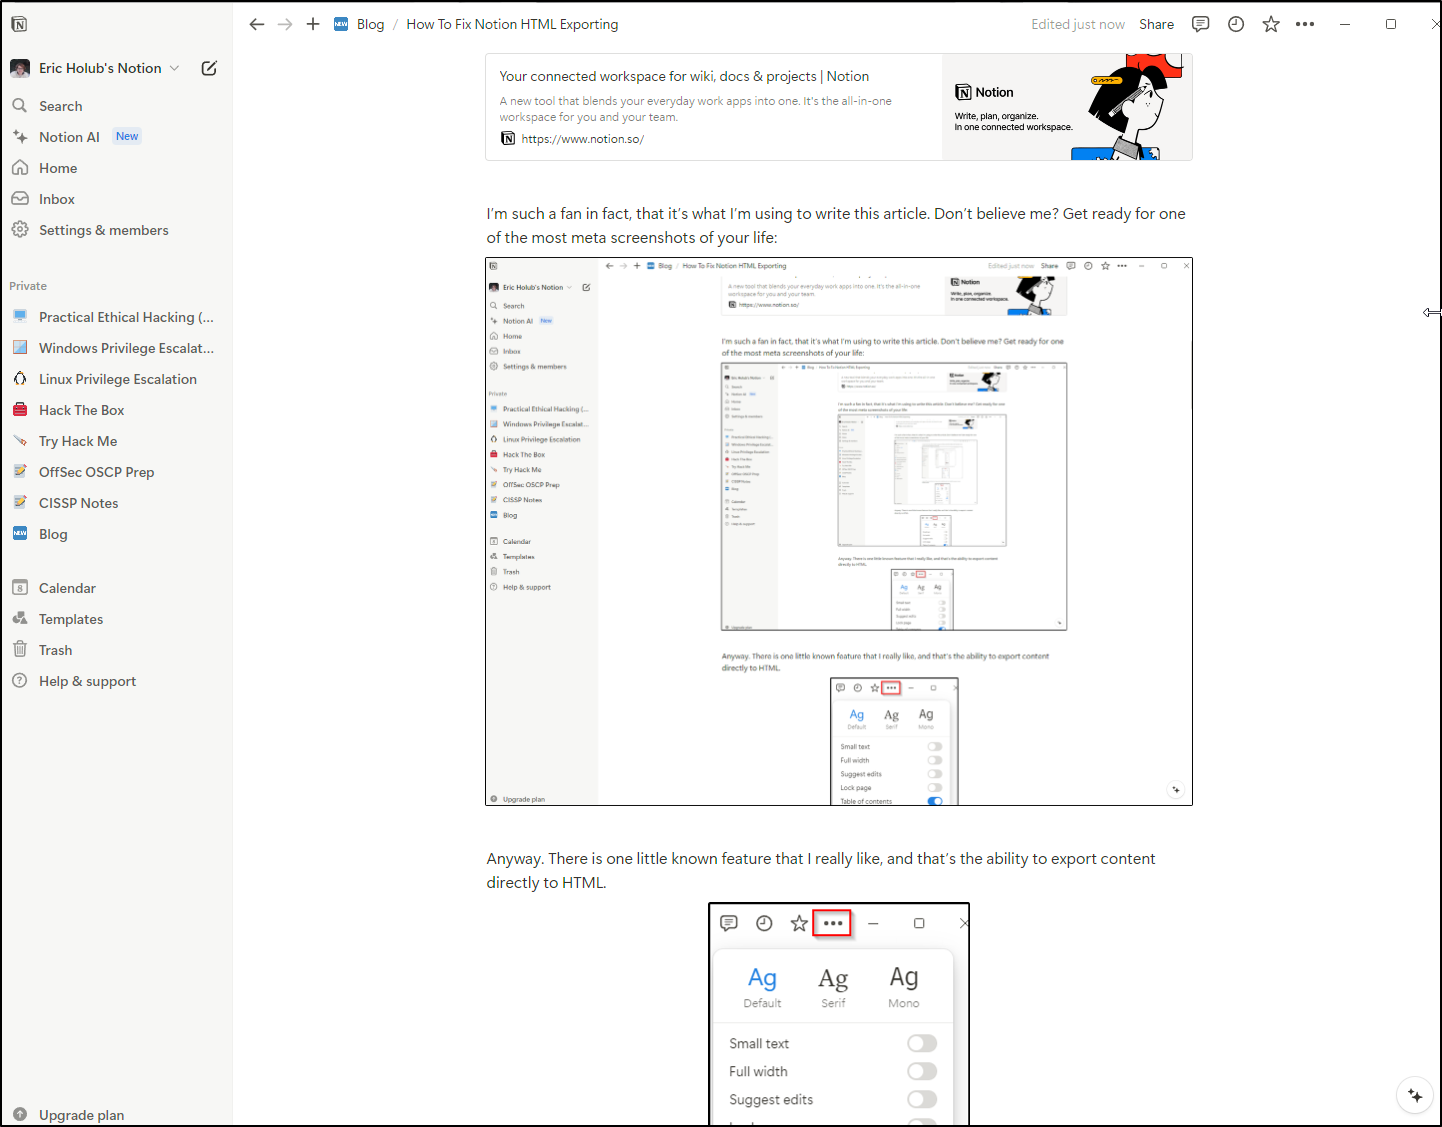Image resolution: width=1442 pixels, height=1127 pixels.
Task: Click Upgrade plan at sidebar bottom
Action: coord(69,1115)
